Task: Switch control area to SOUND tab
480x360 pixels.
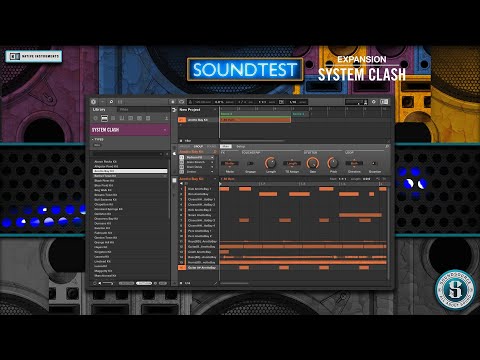Action: (x=212, y=146)
